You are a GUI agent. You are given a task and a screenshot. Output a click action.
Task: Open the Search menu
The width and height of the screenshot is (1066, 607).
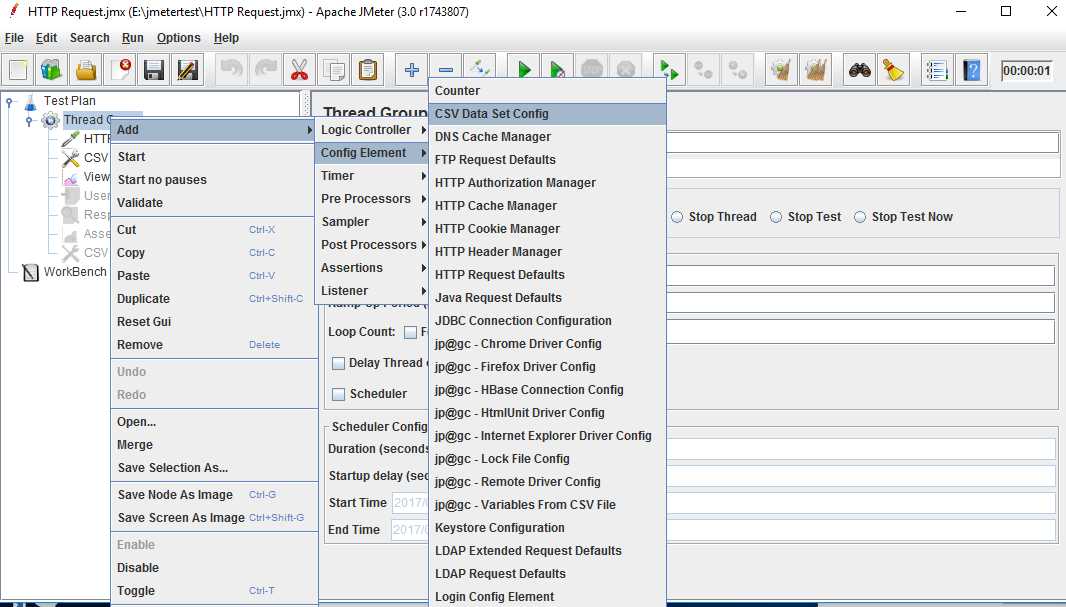90,38
